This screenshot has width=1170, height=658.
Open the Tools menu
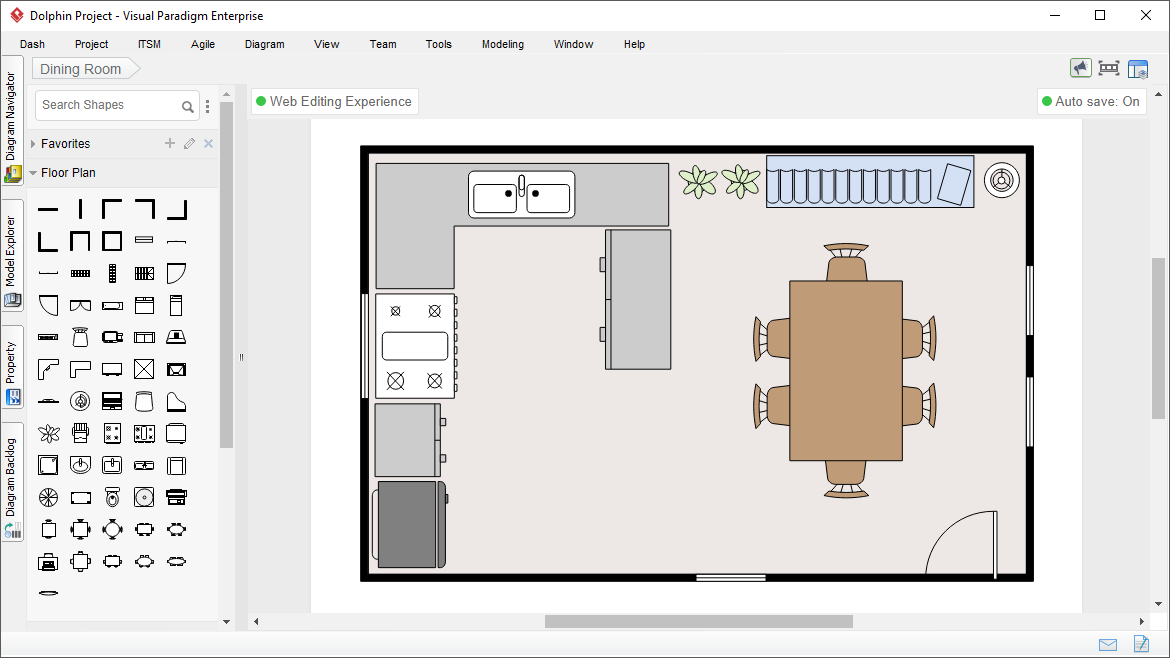pyautogui.click(x=439, y=44)
